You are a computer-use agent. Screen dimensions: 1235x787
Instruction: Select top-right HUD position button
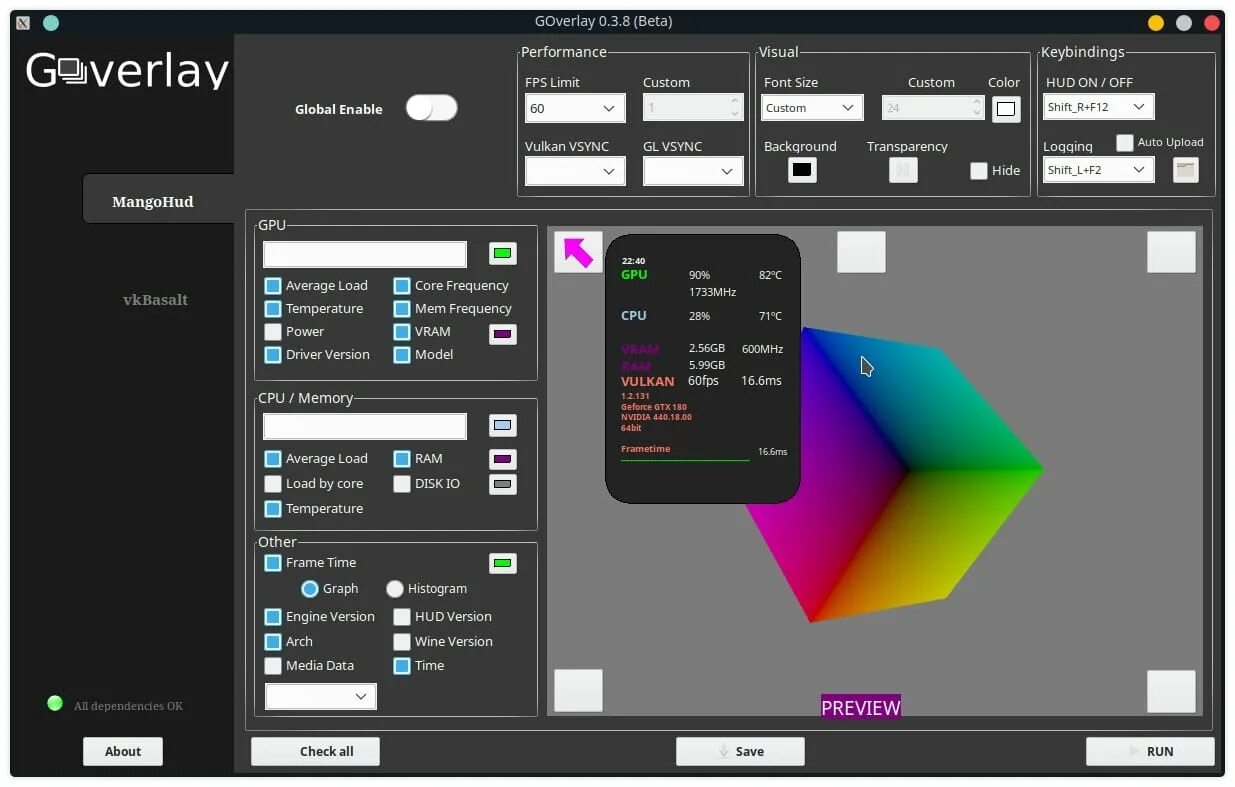(1171, 252)
